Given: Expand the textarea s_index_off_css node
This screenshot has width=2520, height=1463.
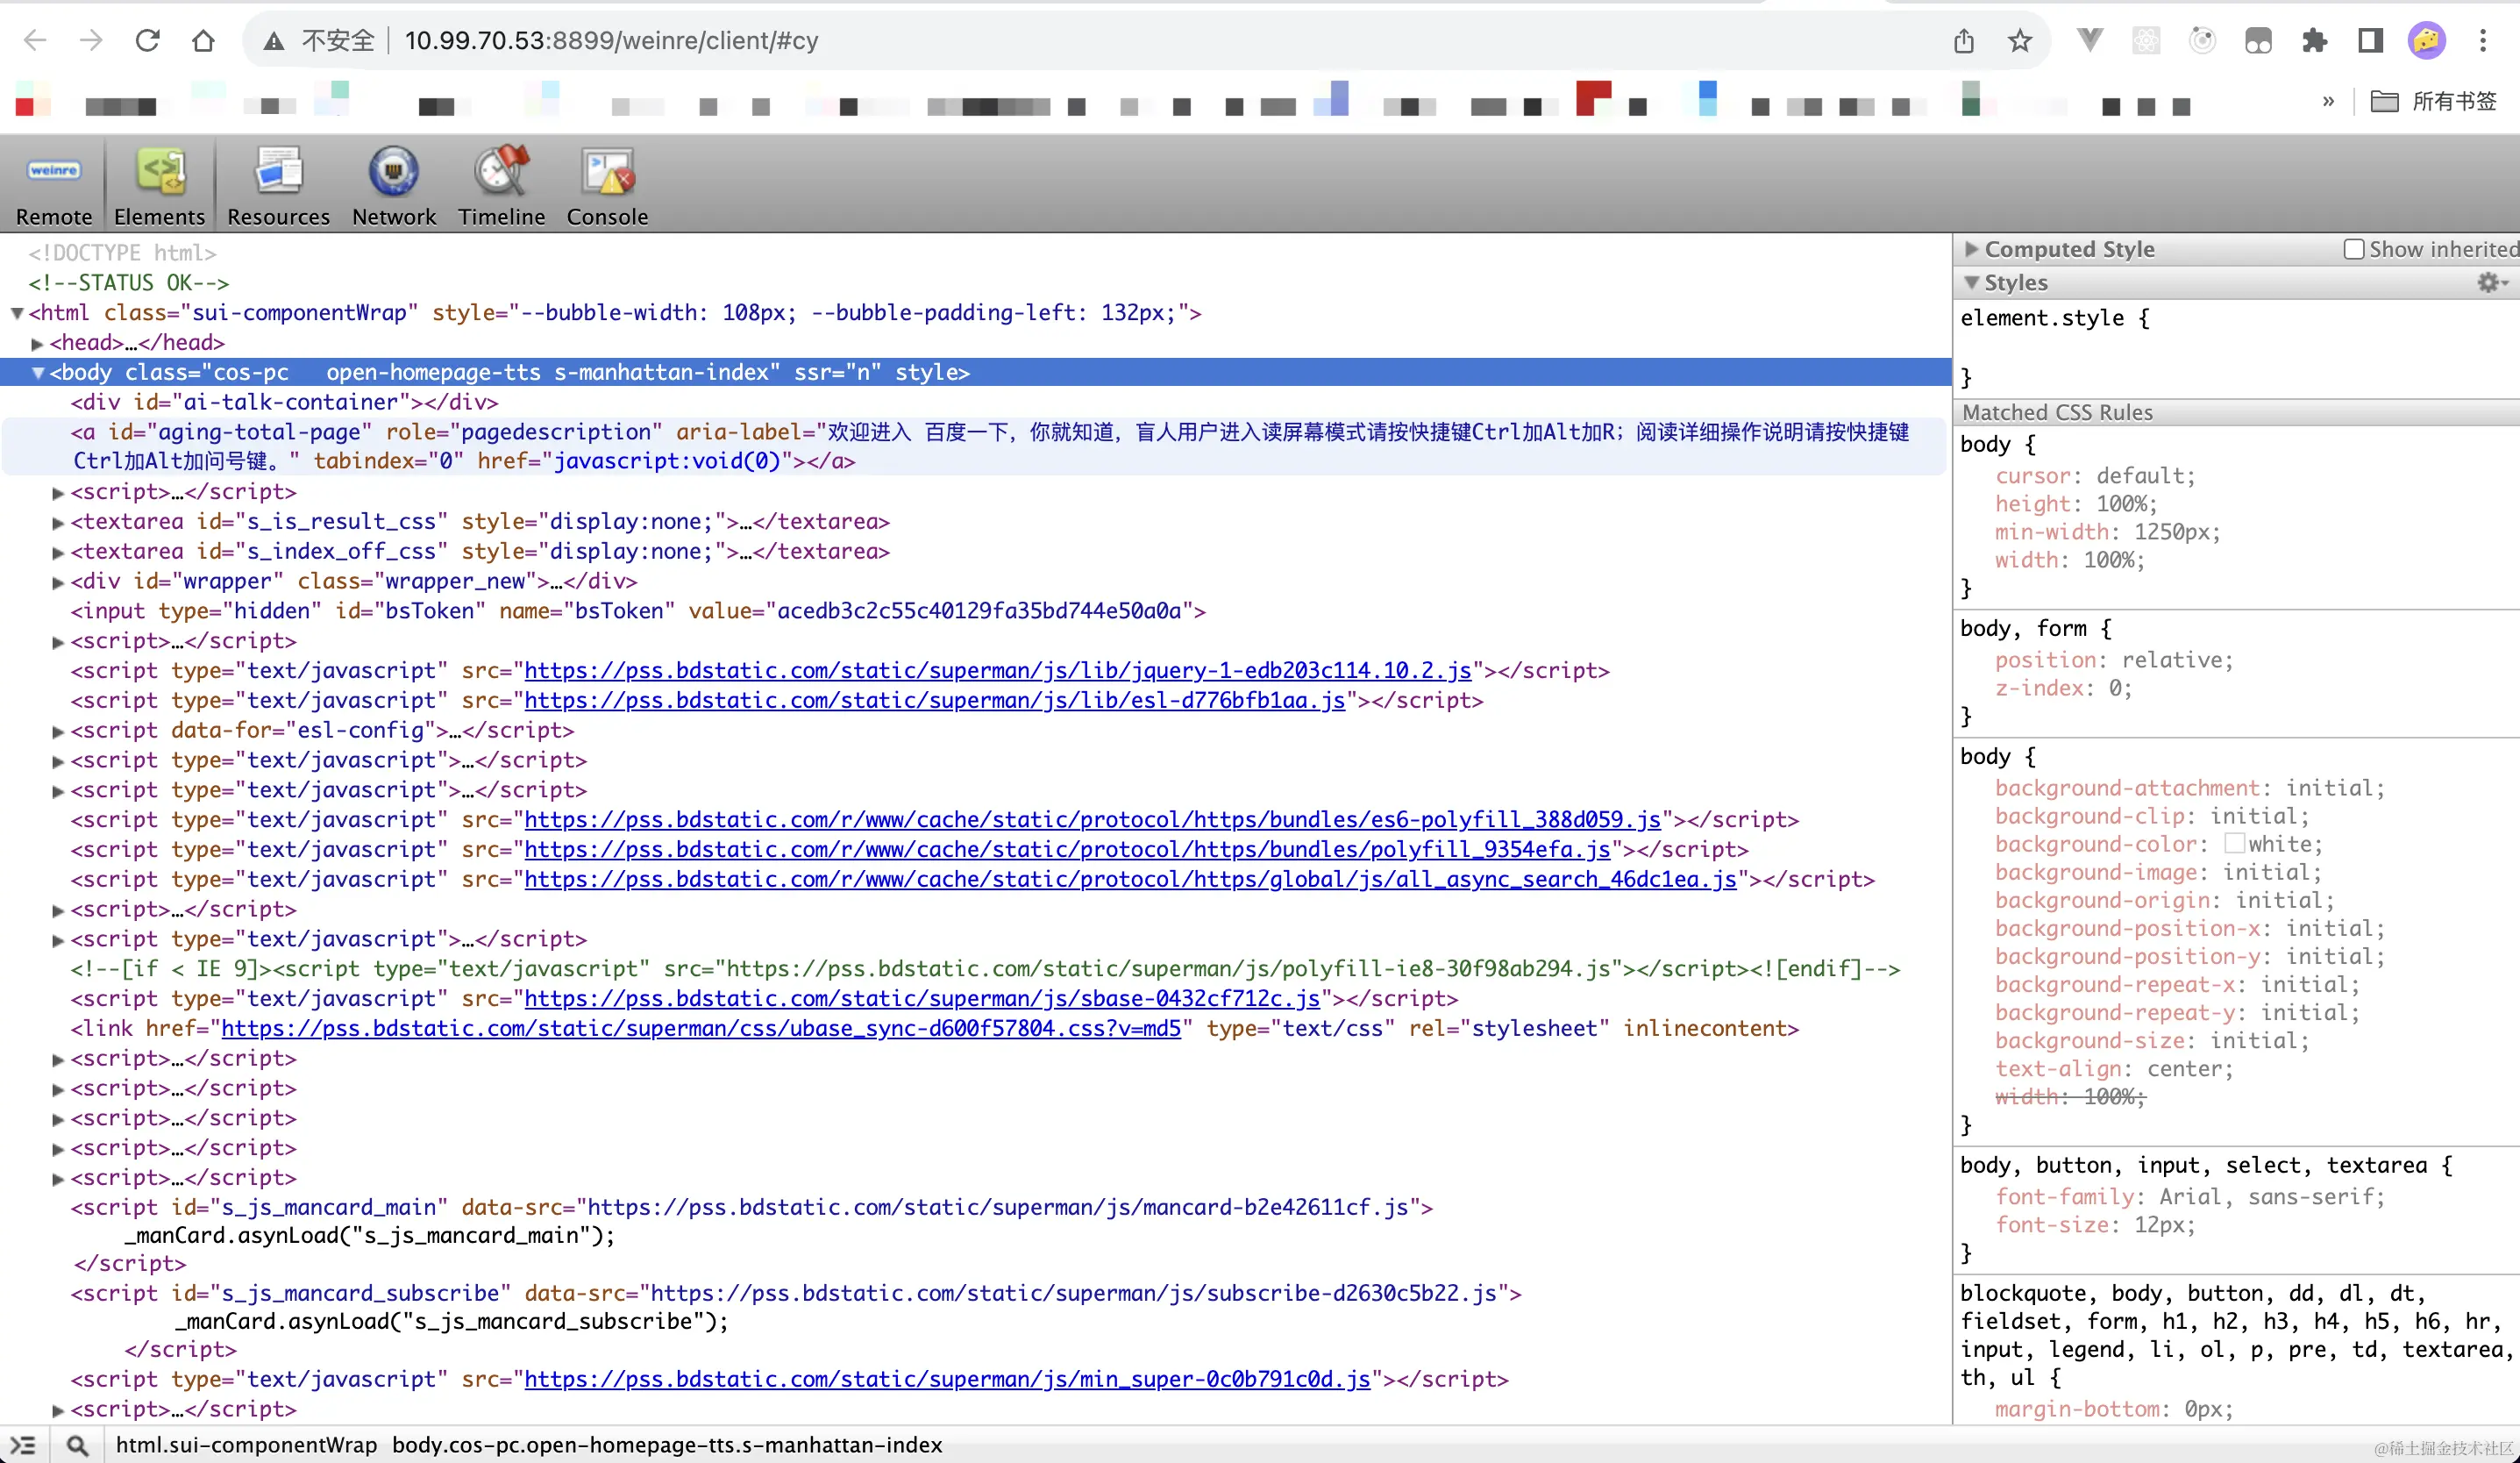Looking at the screenshot, I should pyautogui.click(x=58, y=552).
